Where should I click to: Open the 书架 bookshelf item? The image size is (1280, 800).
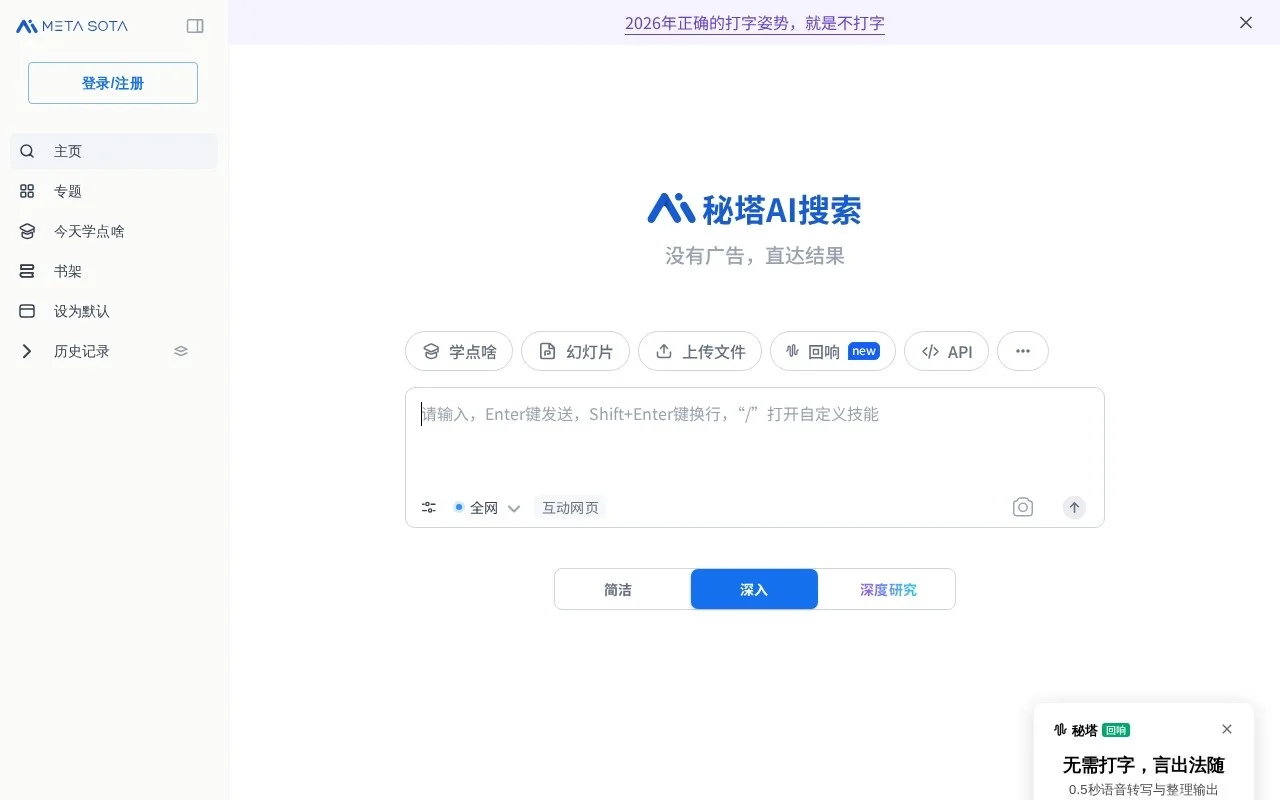pyautogui.click(x=114, y=271)
